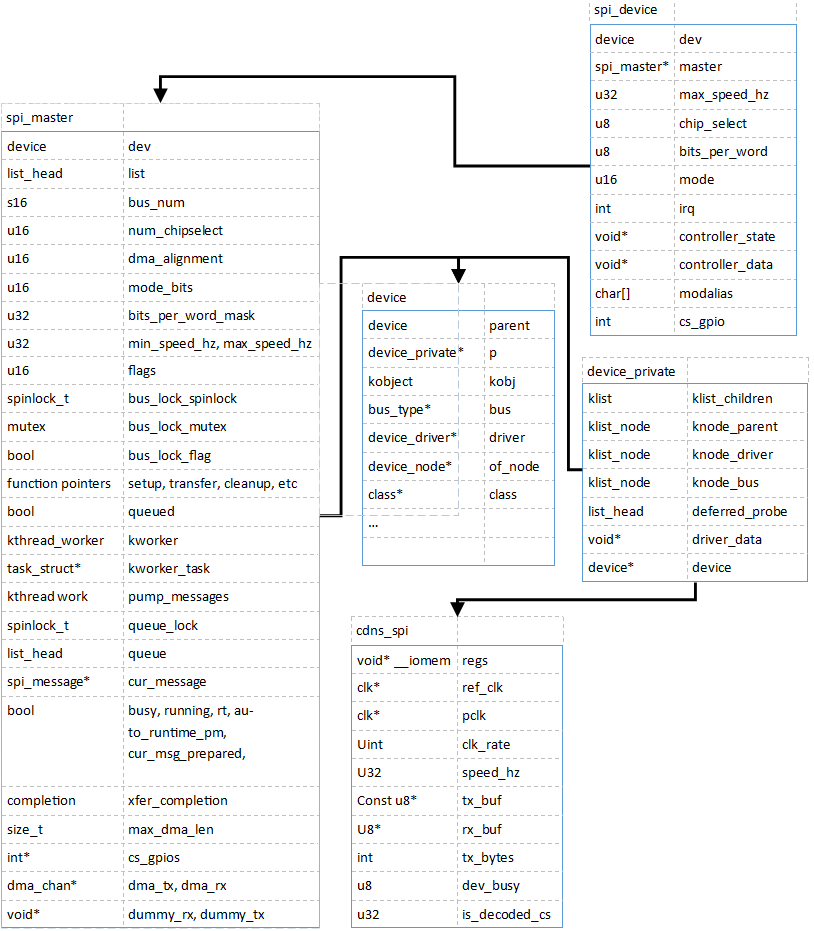This screenshot has height=931, width=814.
Task: Click the of_node field cell
Action: click(x=514, y=466)
